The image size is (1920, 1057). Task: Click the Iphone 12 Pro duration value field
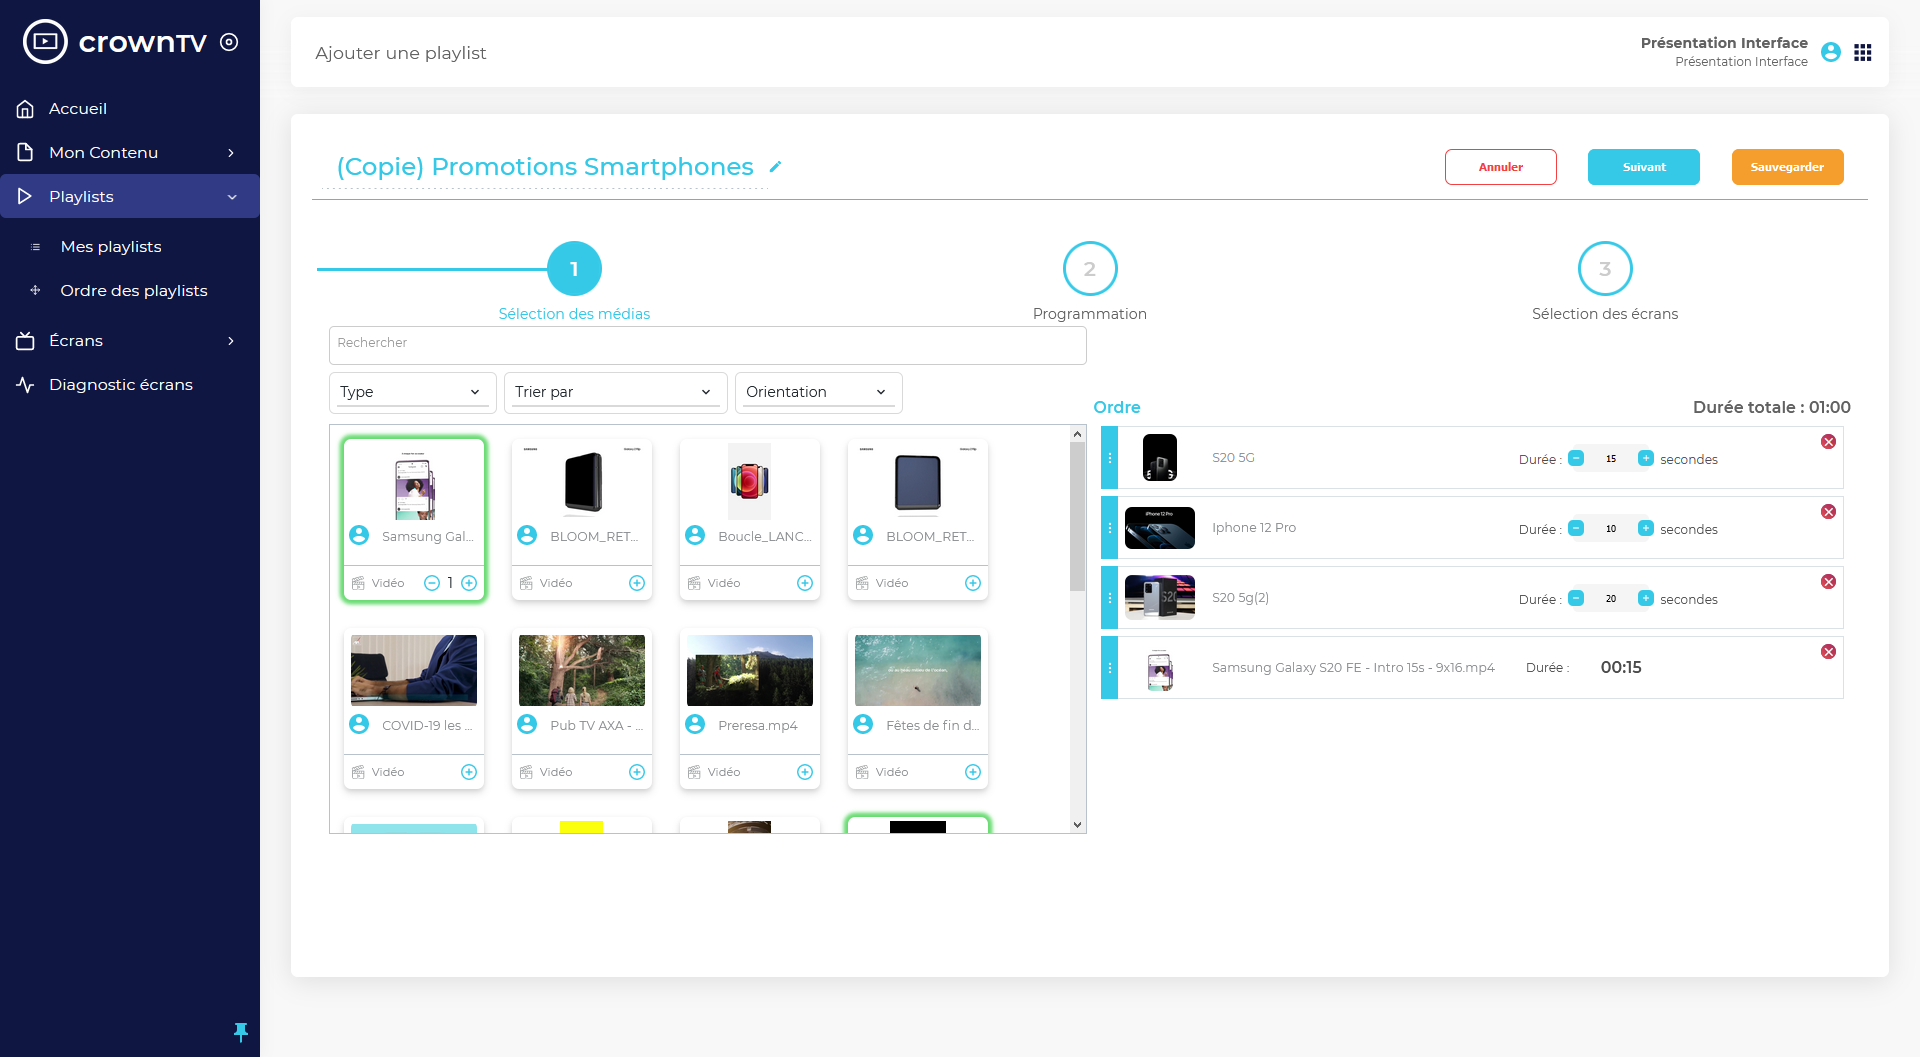point(1610,529)
